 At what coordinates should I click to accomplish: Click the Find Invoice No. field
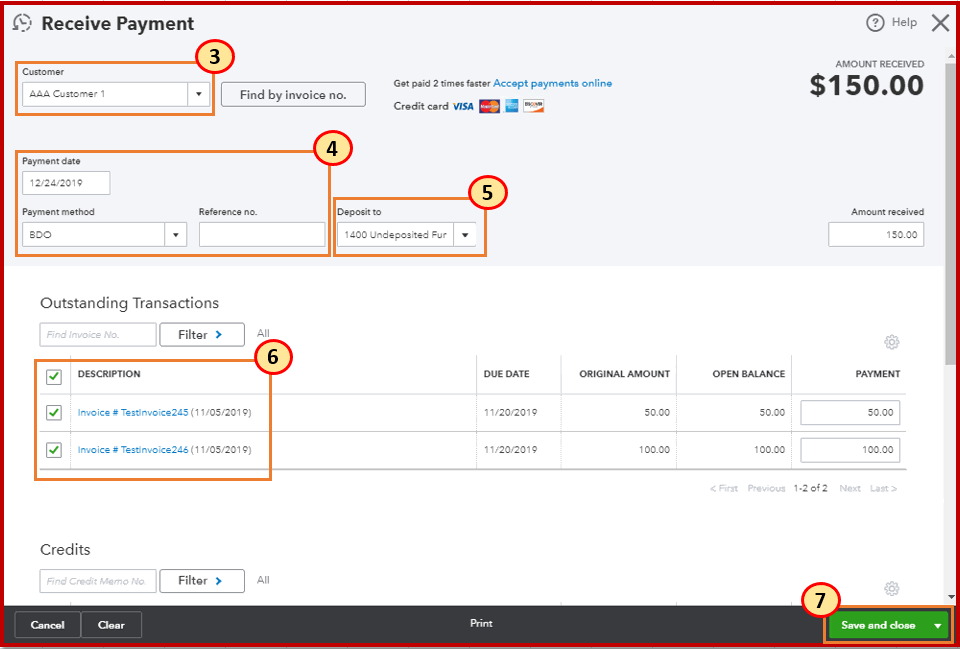98,335
